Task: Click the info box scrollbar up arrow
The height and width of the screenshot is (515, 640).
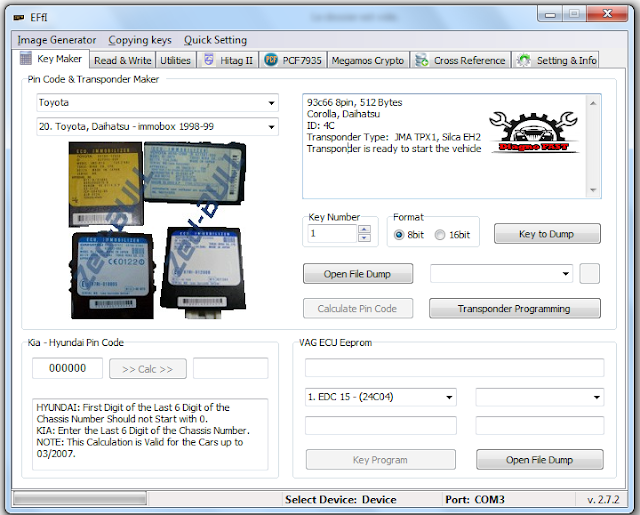Action: coord(593,103)
